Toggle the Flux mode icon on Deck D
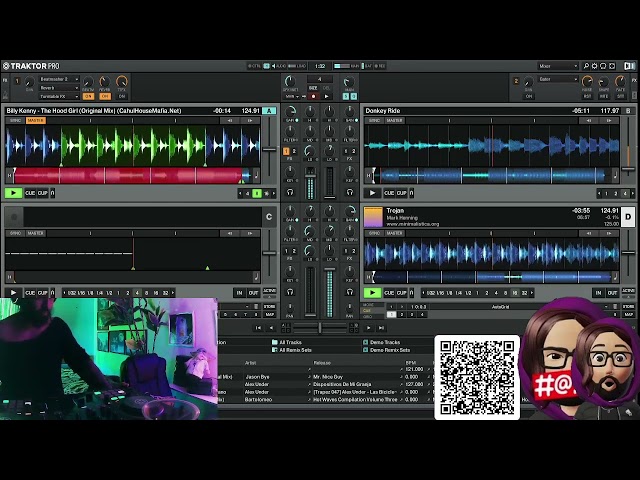 (x=411, y=293)
